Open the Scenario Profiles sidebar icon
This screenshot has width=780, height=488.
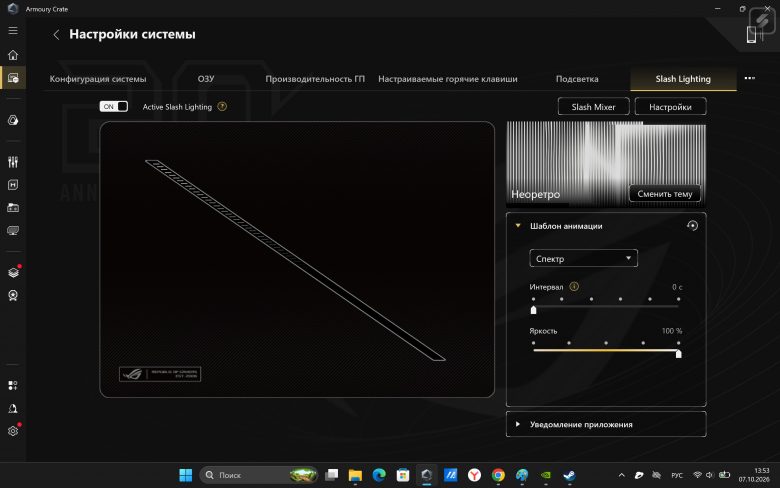pos(13,185)
